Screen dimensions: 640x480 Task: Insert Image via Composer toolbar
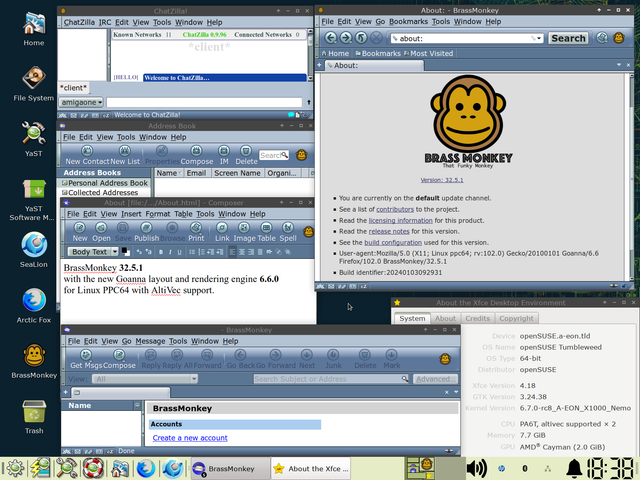(x=244, y=232)
